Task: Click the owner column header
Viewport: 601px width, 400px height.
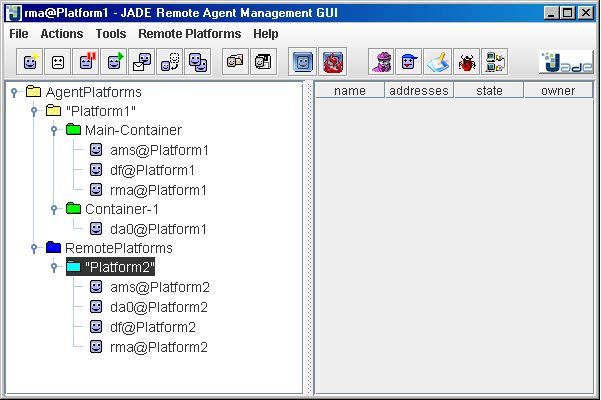Action: [558, 91]
